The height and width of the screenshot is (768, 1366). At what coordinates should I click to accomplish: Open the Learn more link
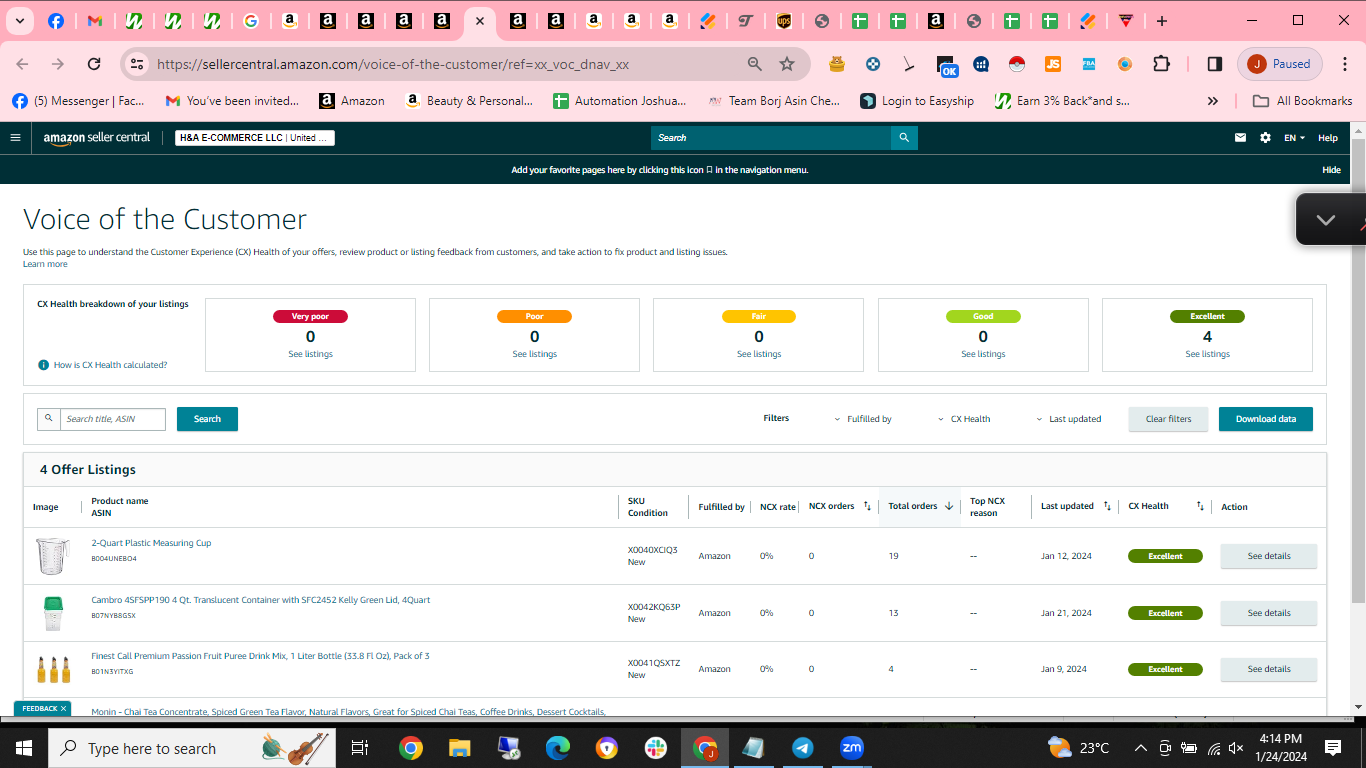pos(45,264)
